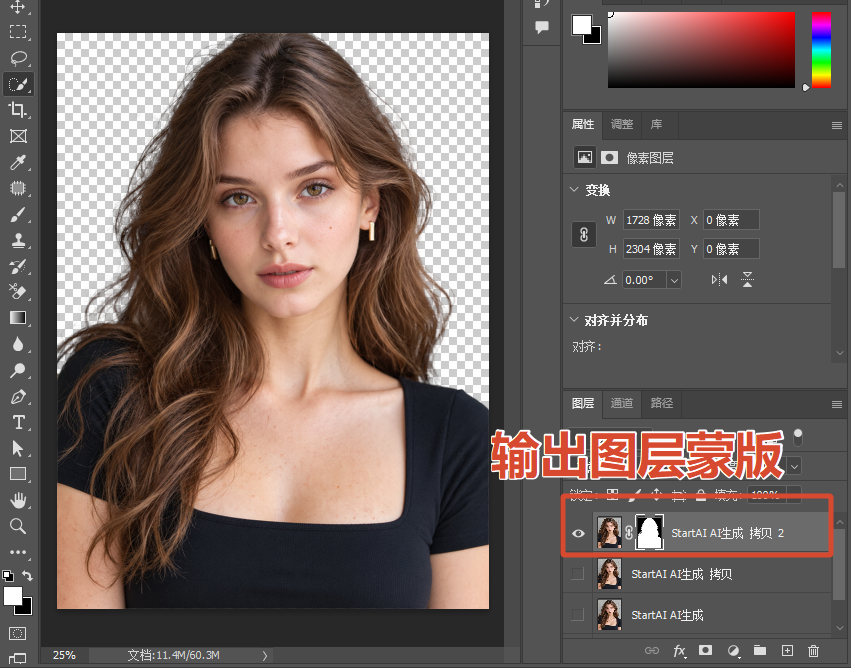Viewport: 851px width, 668px height.
Task: Open the status bar document info arrow
Action: point(265,656)
